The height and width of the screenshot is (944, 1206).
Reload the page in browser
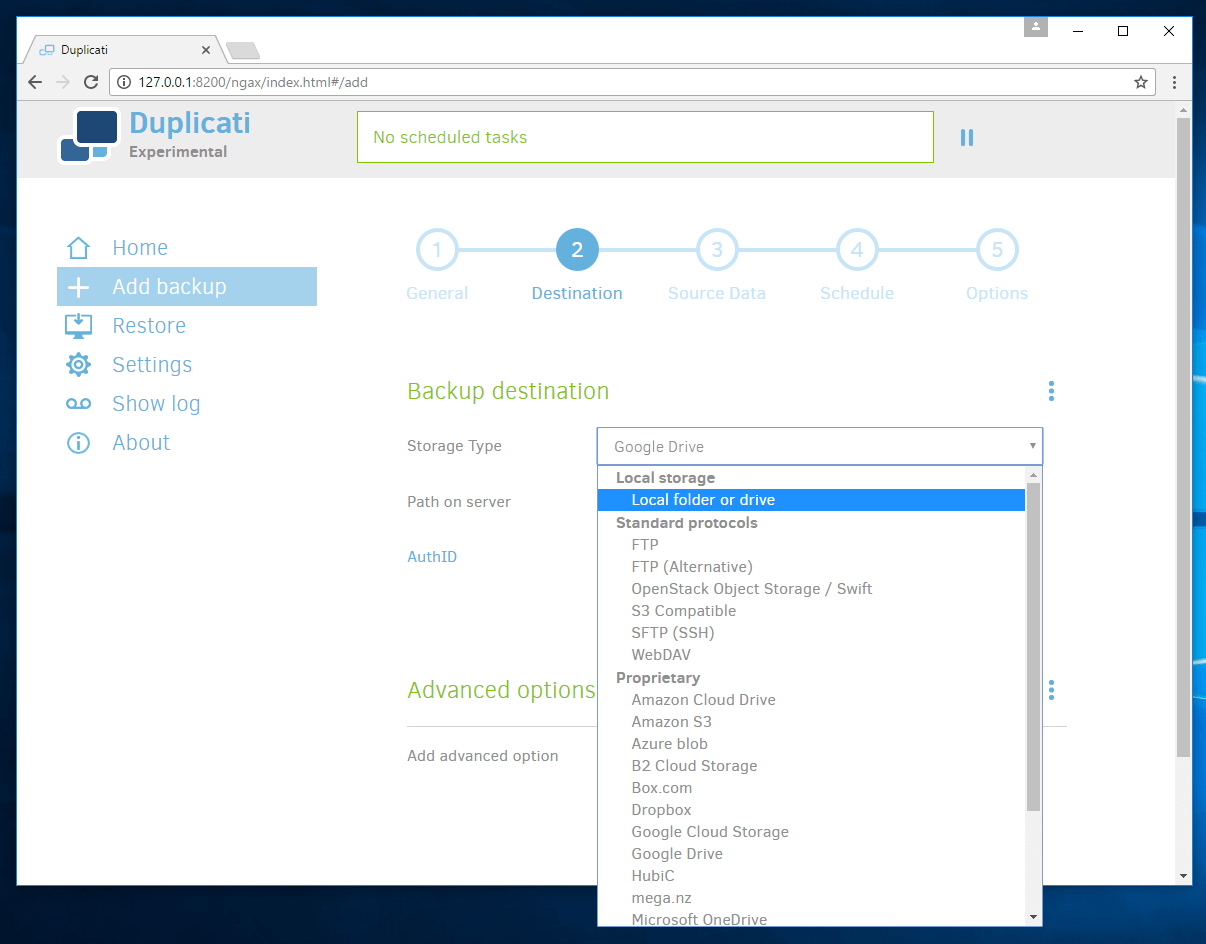91,82
